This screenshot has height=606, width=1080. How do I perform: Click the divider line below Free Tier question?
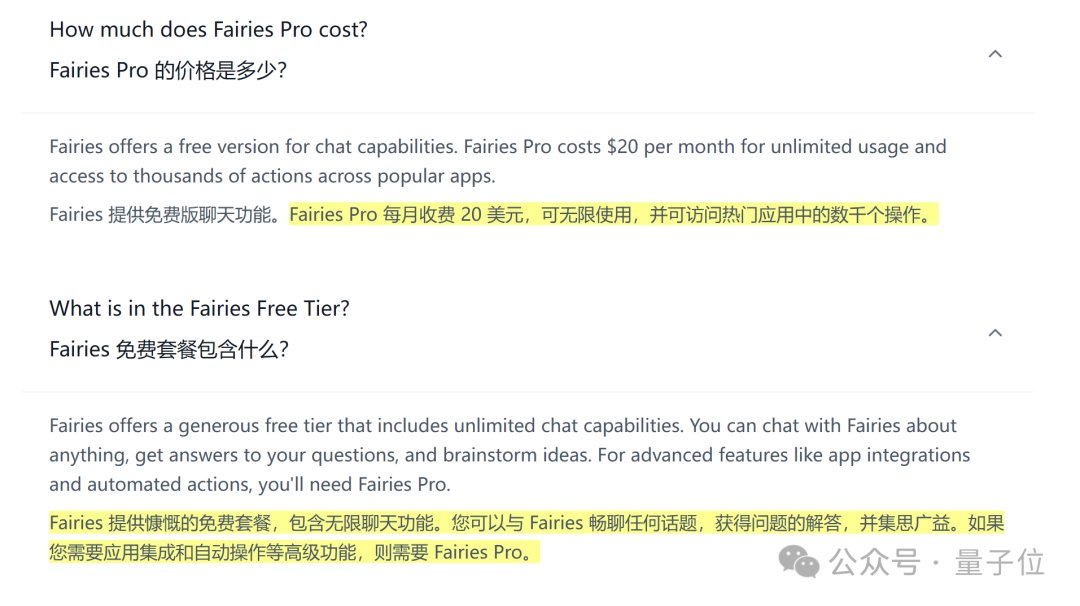point(528,392)
